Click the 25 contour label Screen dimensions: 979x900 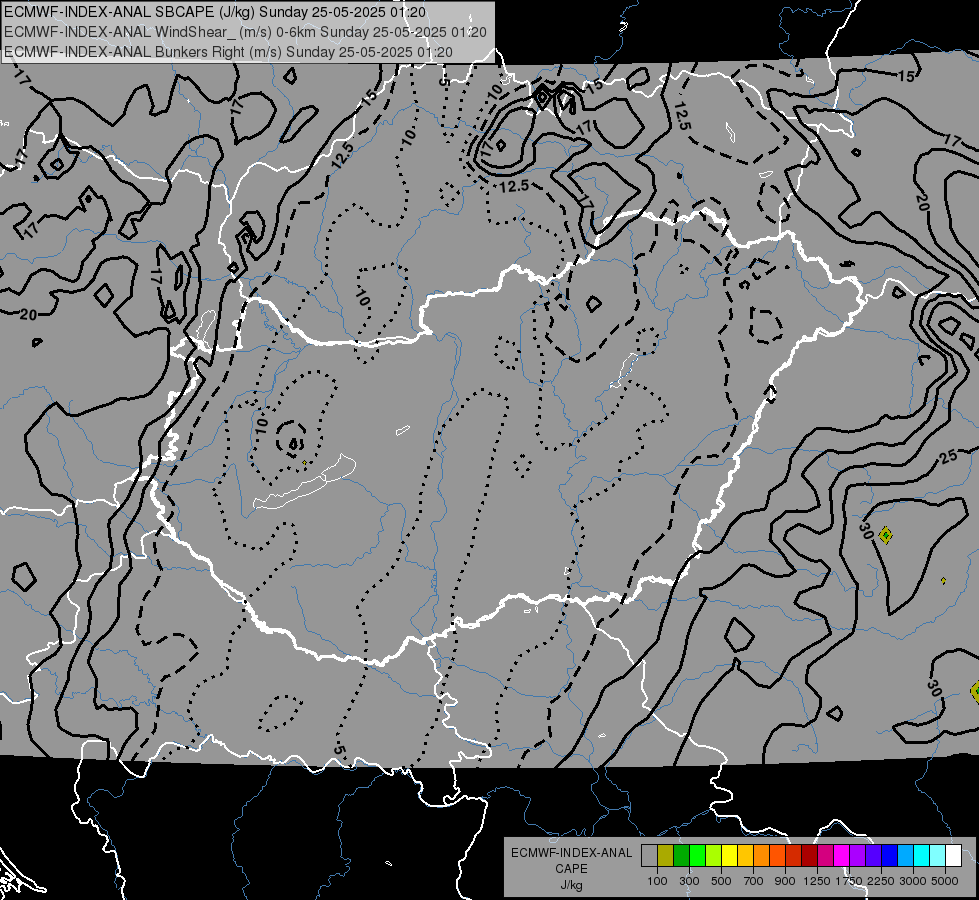coord(948,457)
